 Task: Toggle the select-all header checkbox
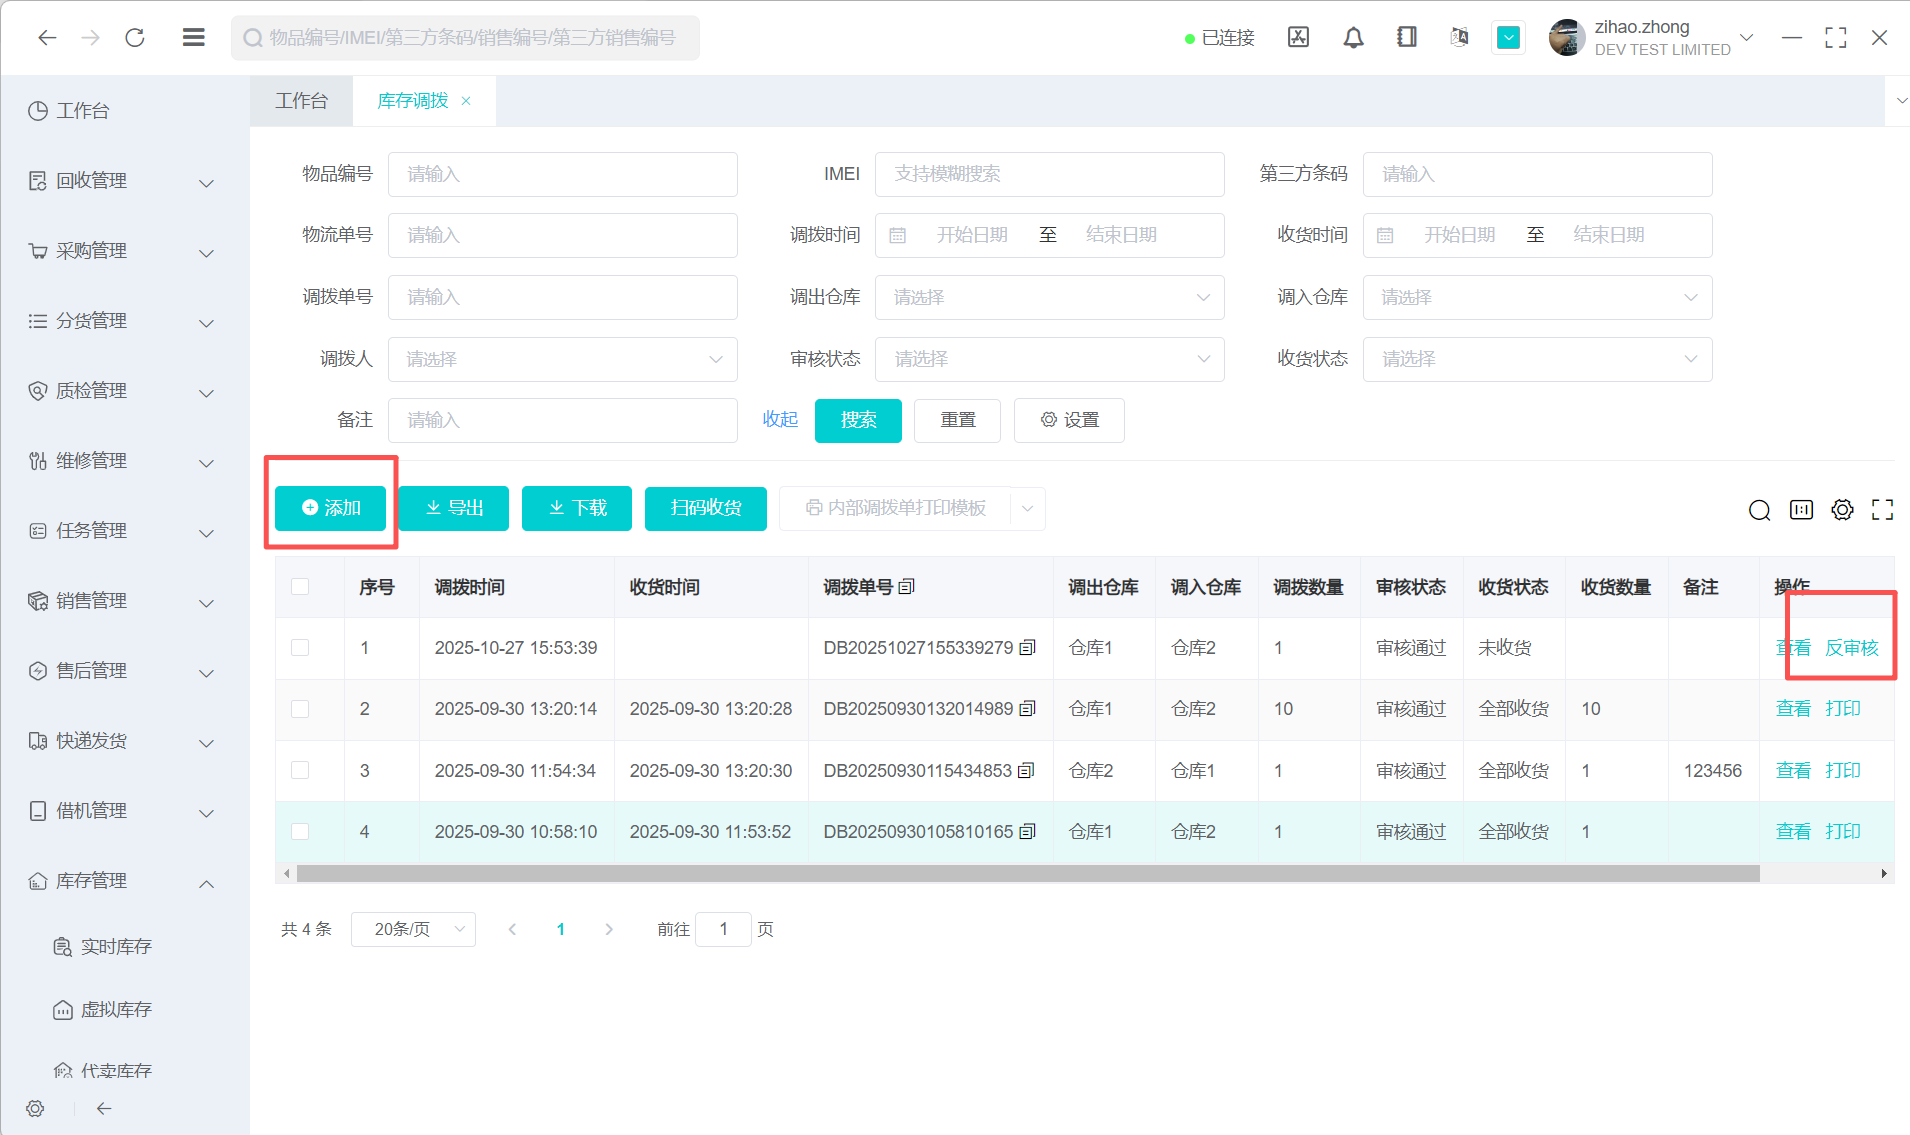[300, 587]
